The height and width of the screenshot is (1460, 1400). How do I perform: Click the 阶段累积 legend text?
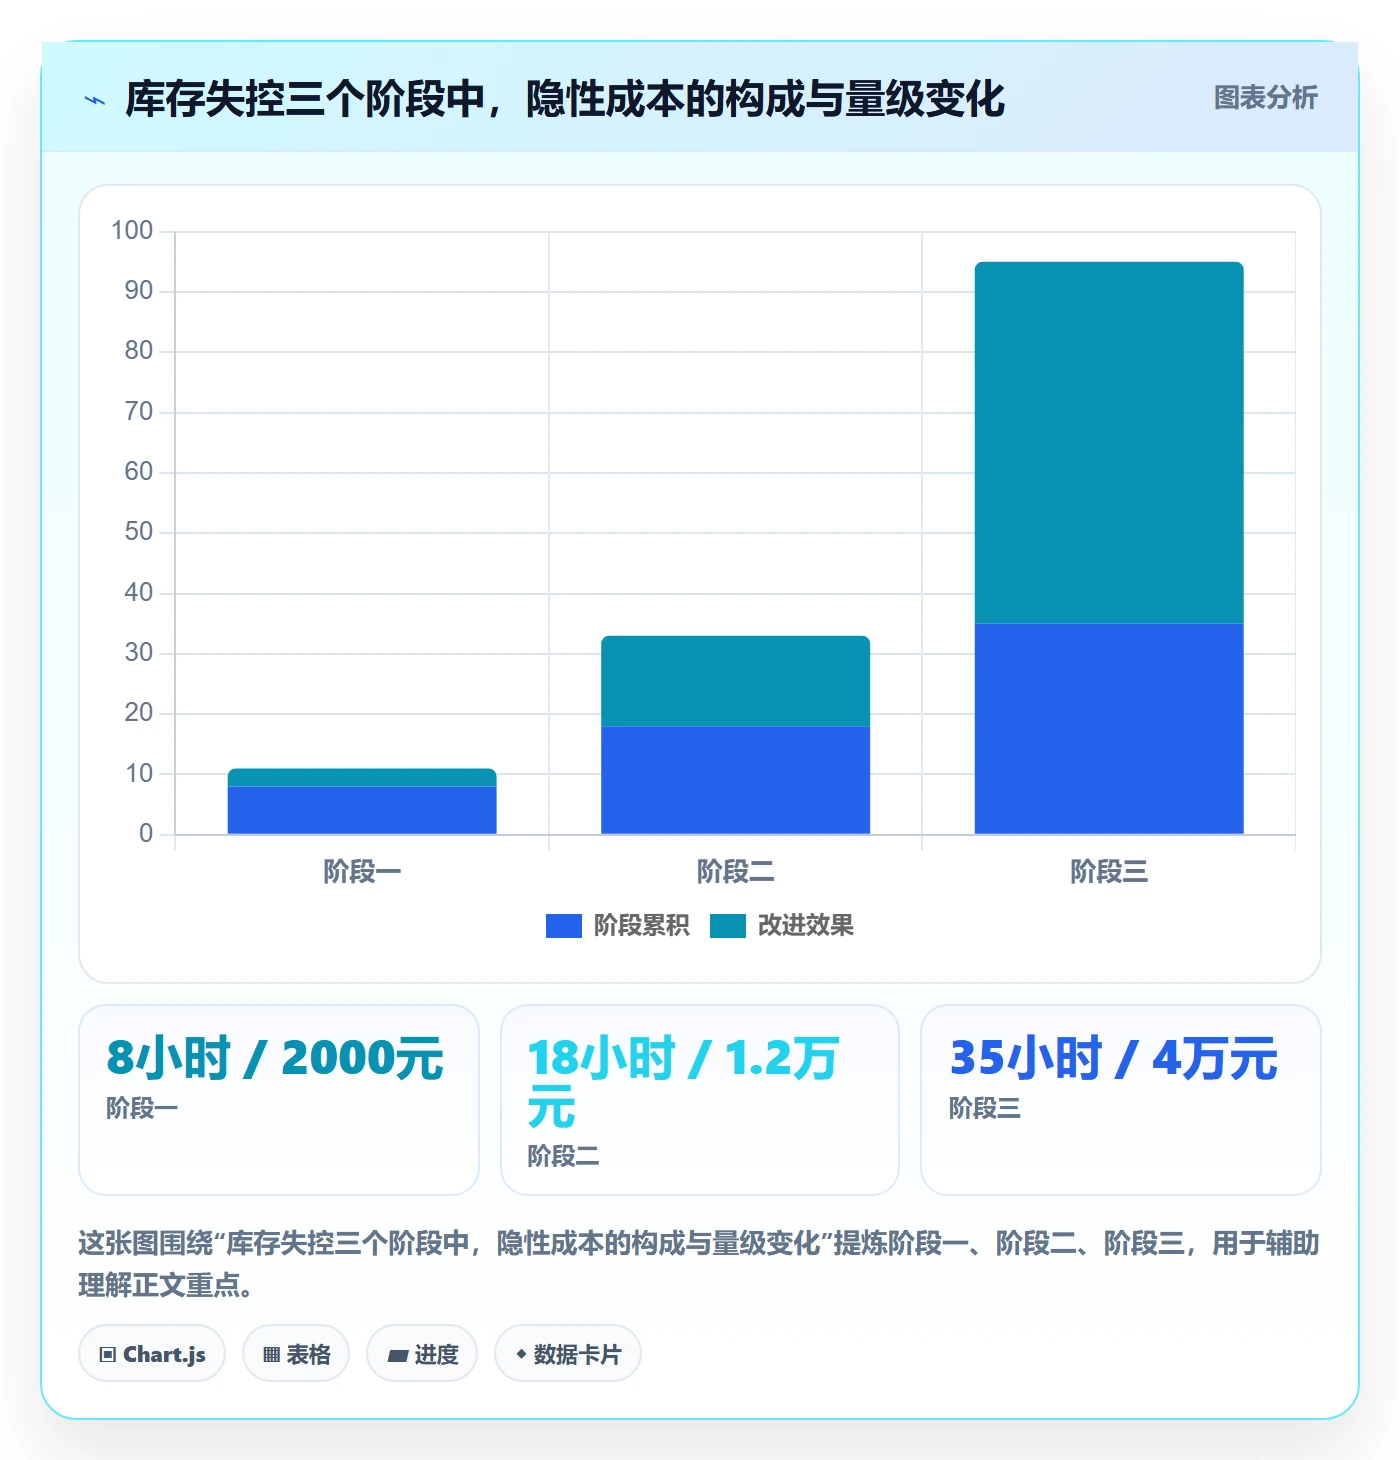[x=641, y=926]
